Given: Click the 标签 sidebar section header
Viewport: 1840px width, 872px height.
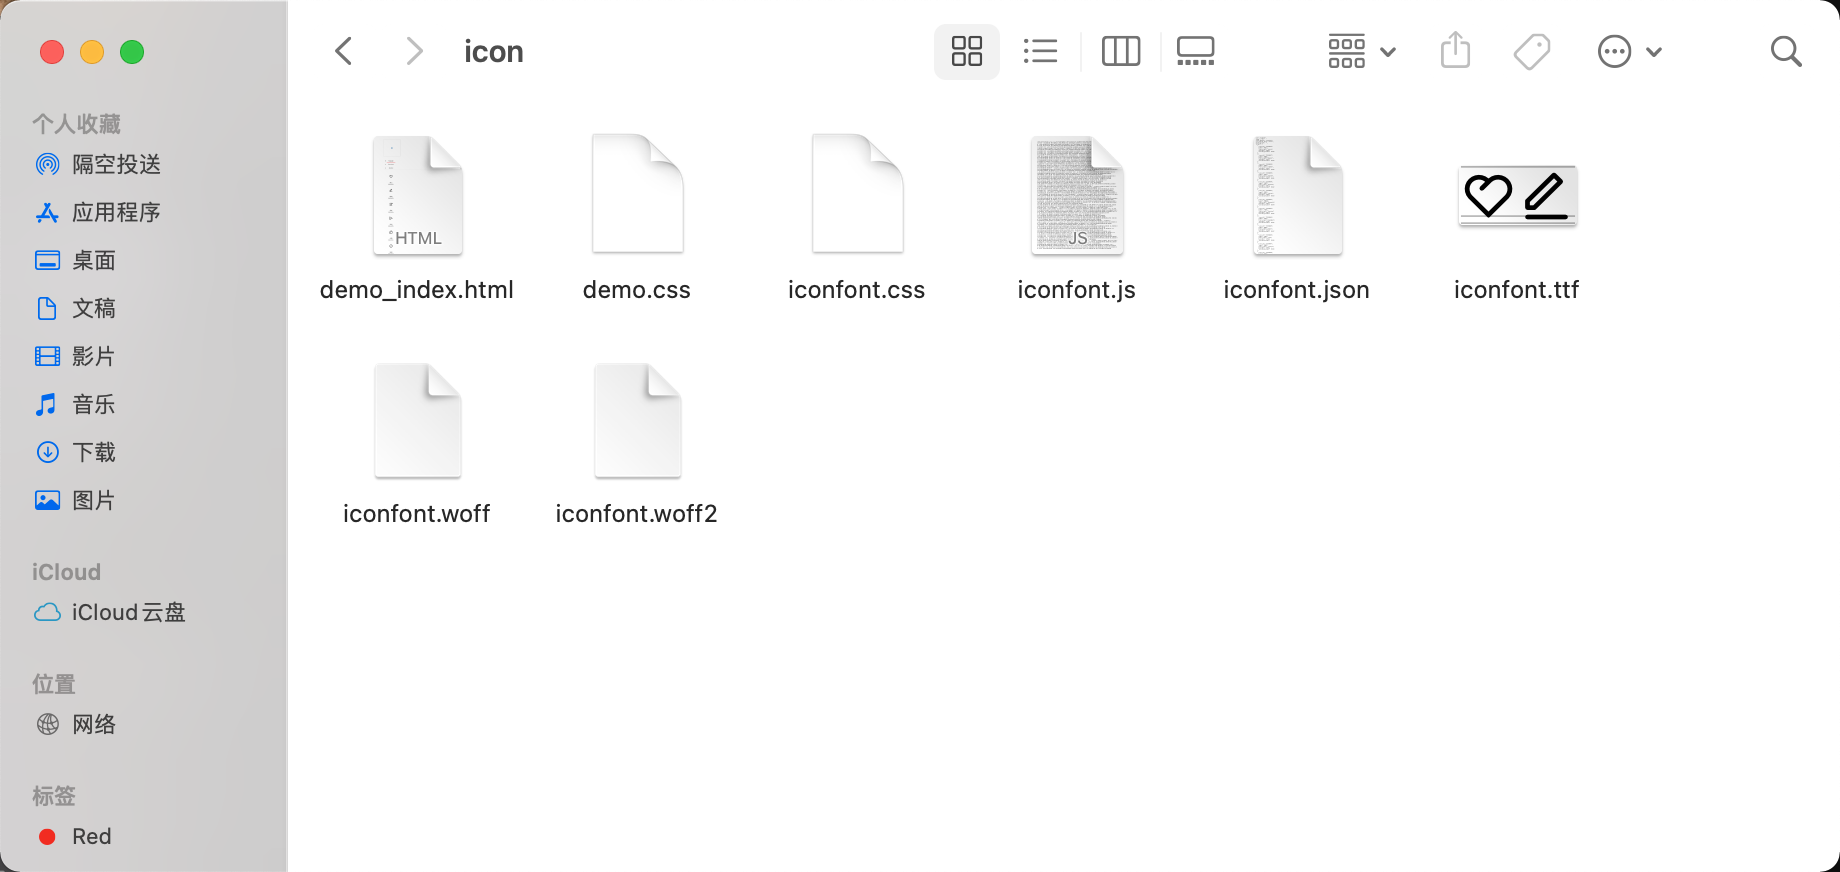Looking at the screenshot, I should pos(54,796).
